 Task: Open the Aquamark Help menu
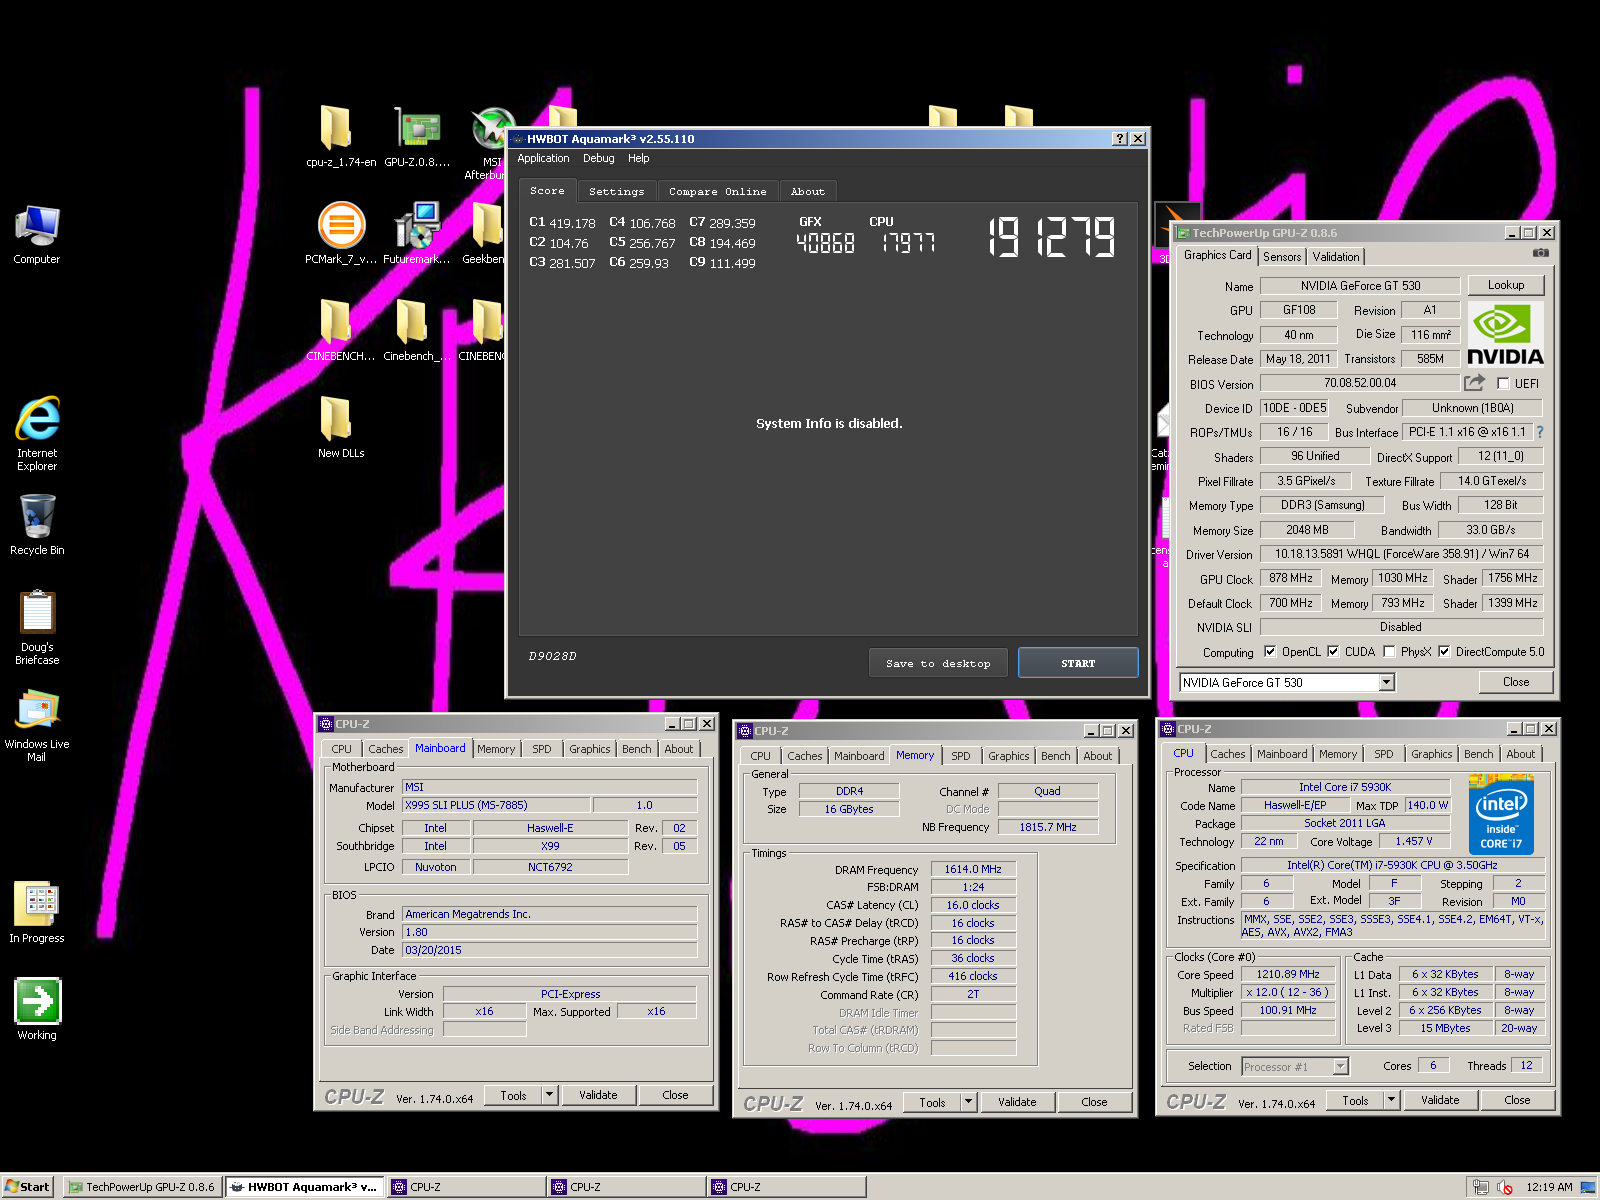coord(639,158)
